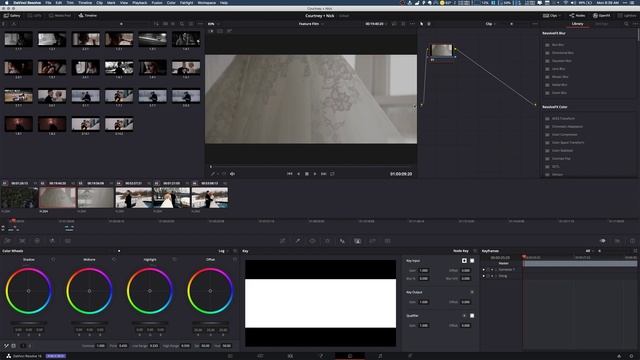Viewport: 640px width, 360px height.
Task: Reset the Offset color wheel
Action: point(235,260)
